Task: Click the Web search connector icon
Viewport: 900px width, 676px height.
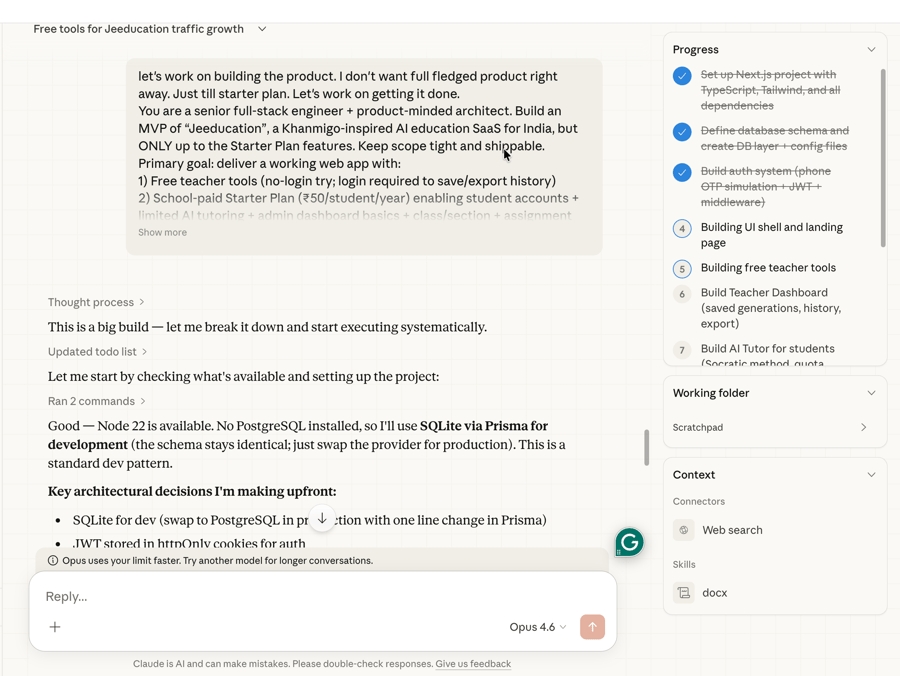Action: coord(684,530)
